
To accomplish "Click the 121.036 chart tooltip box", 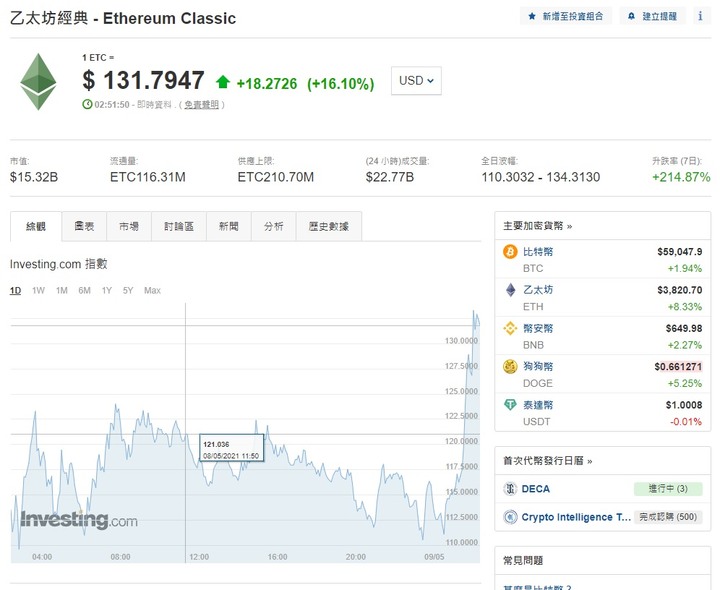I will [x=231, y=448].
